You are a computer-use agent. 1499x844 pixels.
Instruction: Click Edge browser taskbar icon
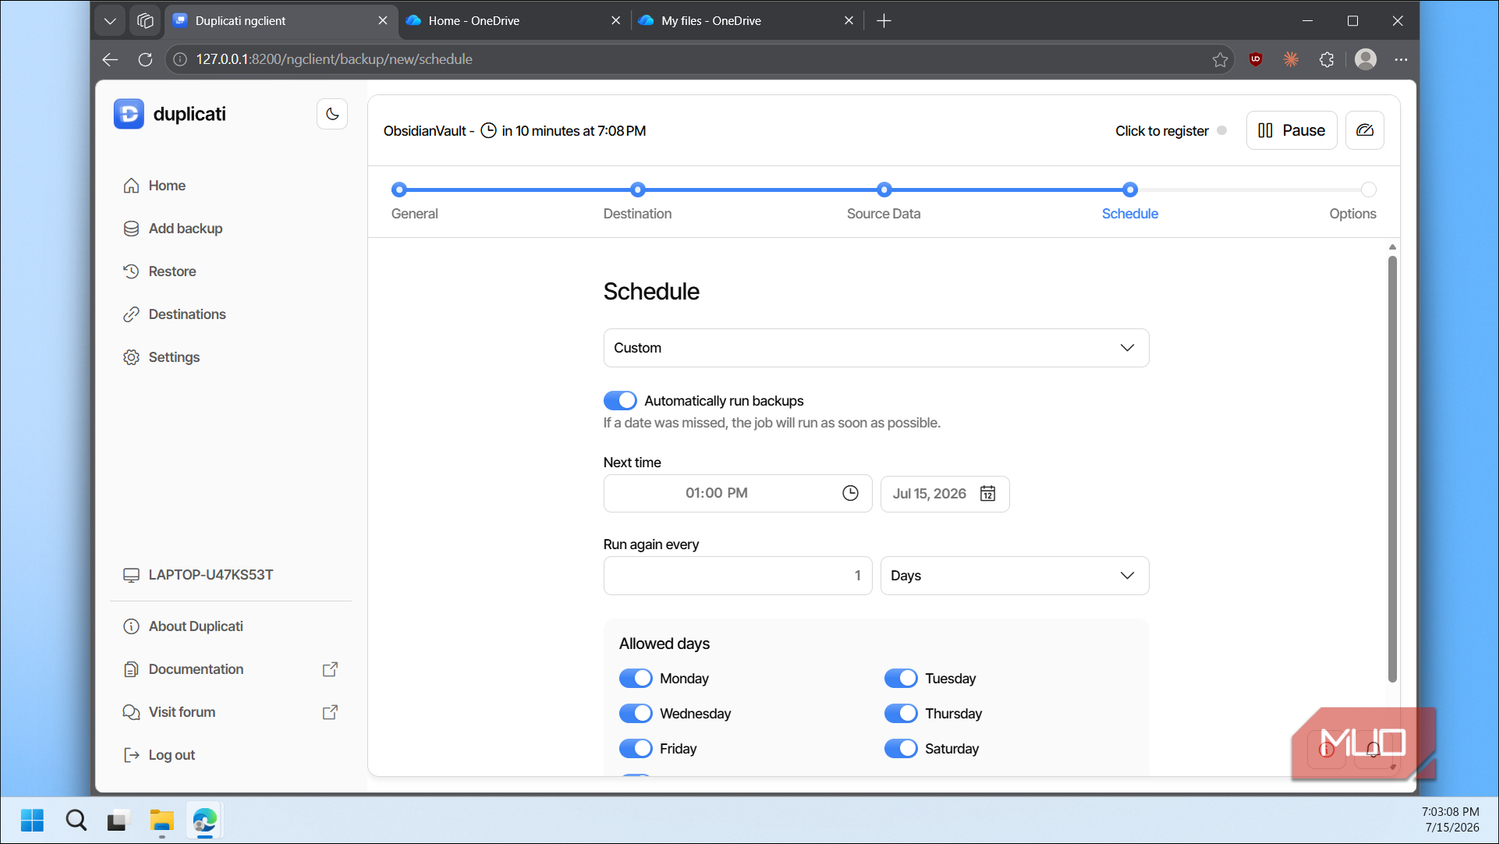pyautogui.click(x=205, y=821)
